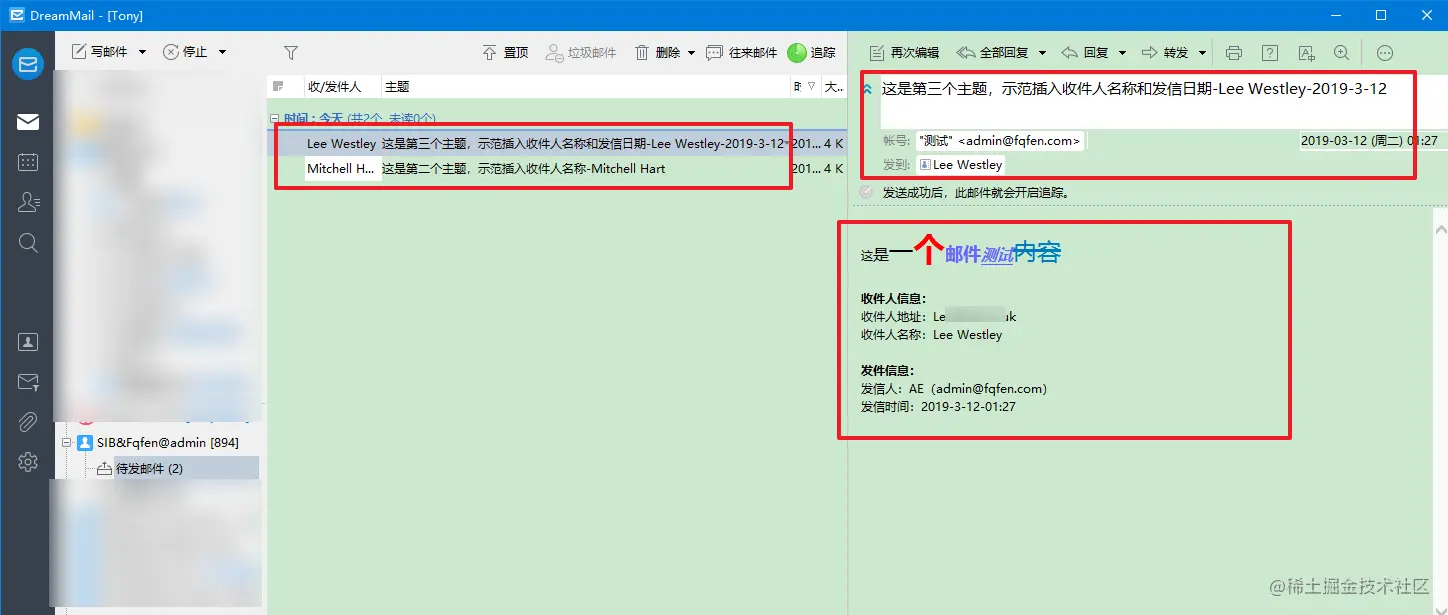Screen dimensions: 1448x615
Task: Select the Mitchell Hart mail row
Action: pos(558,168)
